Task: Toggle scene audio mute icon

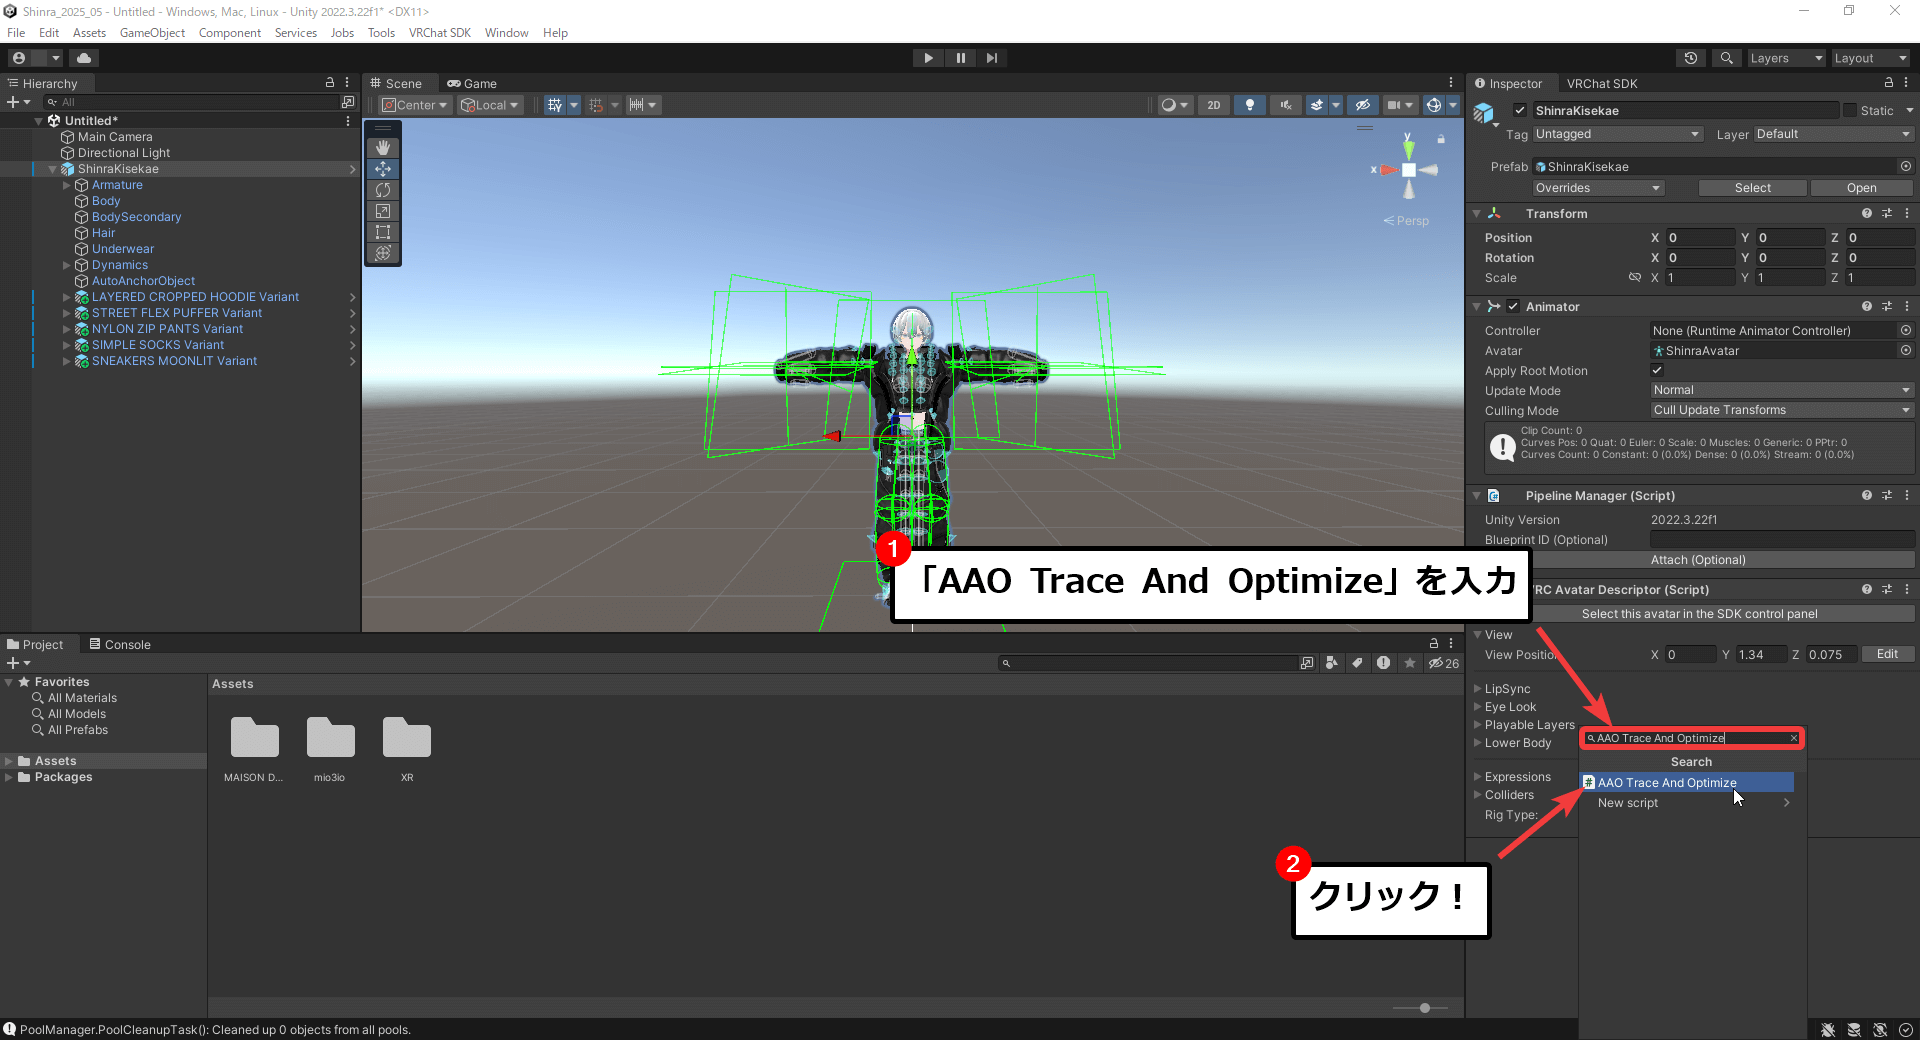Action: tap(1286, 105)
